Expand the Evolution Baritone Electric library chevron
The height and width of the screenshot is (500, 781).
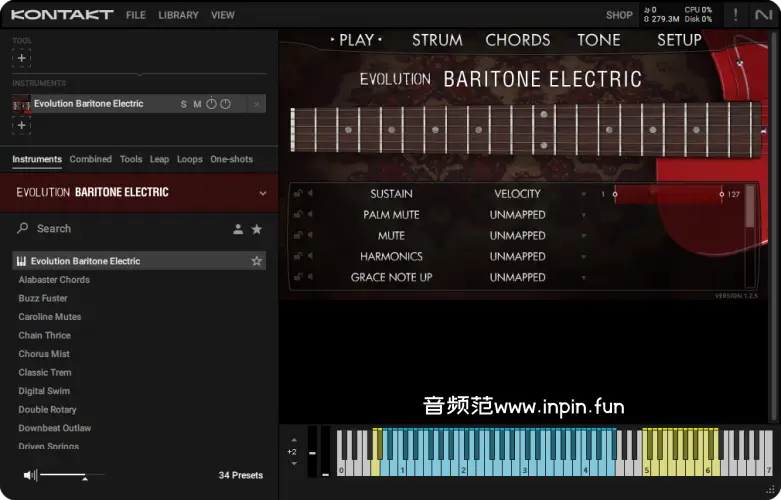click(263, 193)
